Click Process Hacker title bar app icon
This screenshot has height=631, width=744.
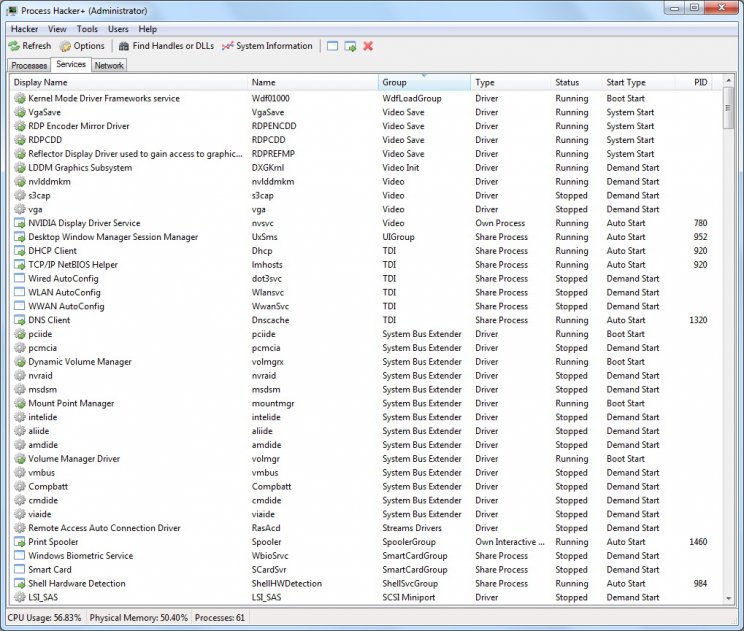click(12, 10)
